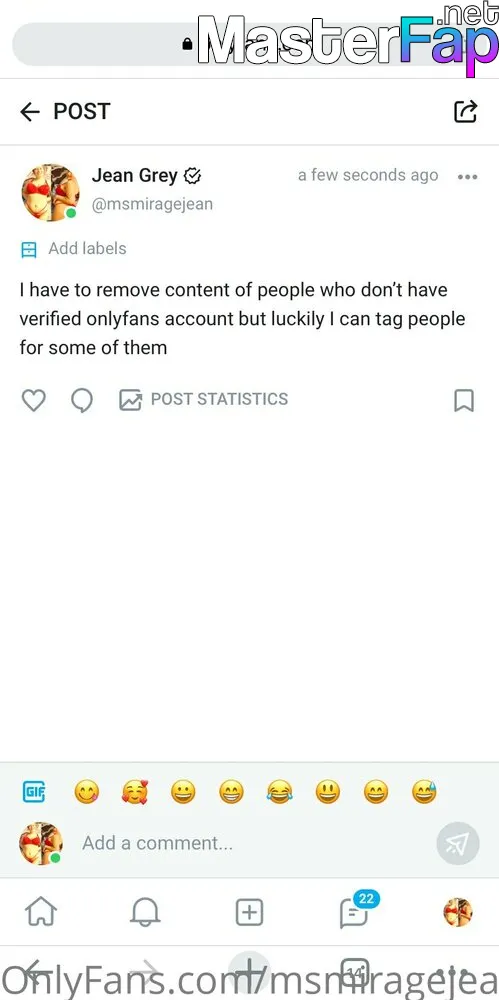Go back using the arrow next to POST
The height and width of the screenshot is (1000, 499).
30,112
